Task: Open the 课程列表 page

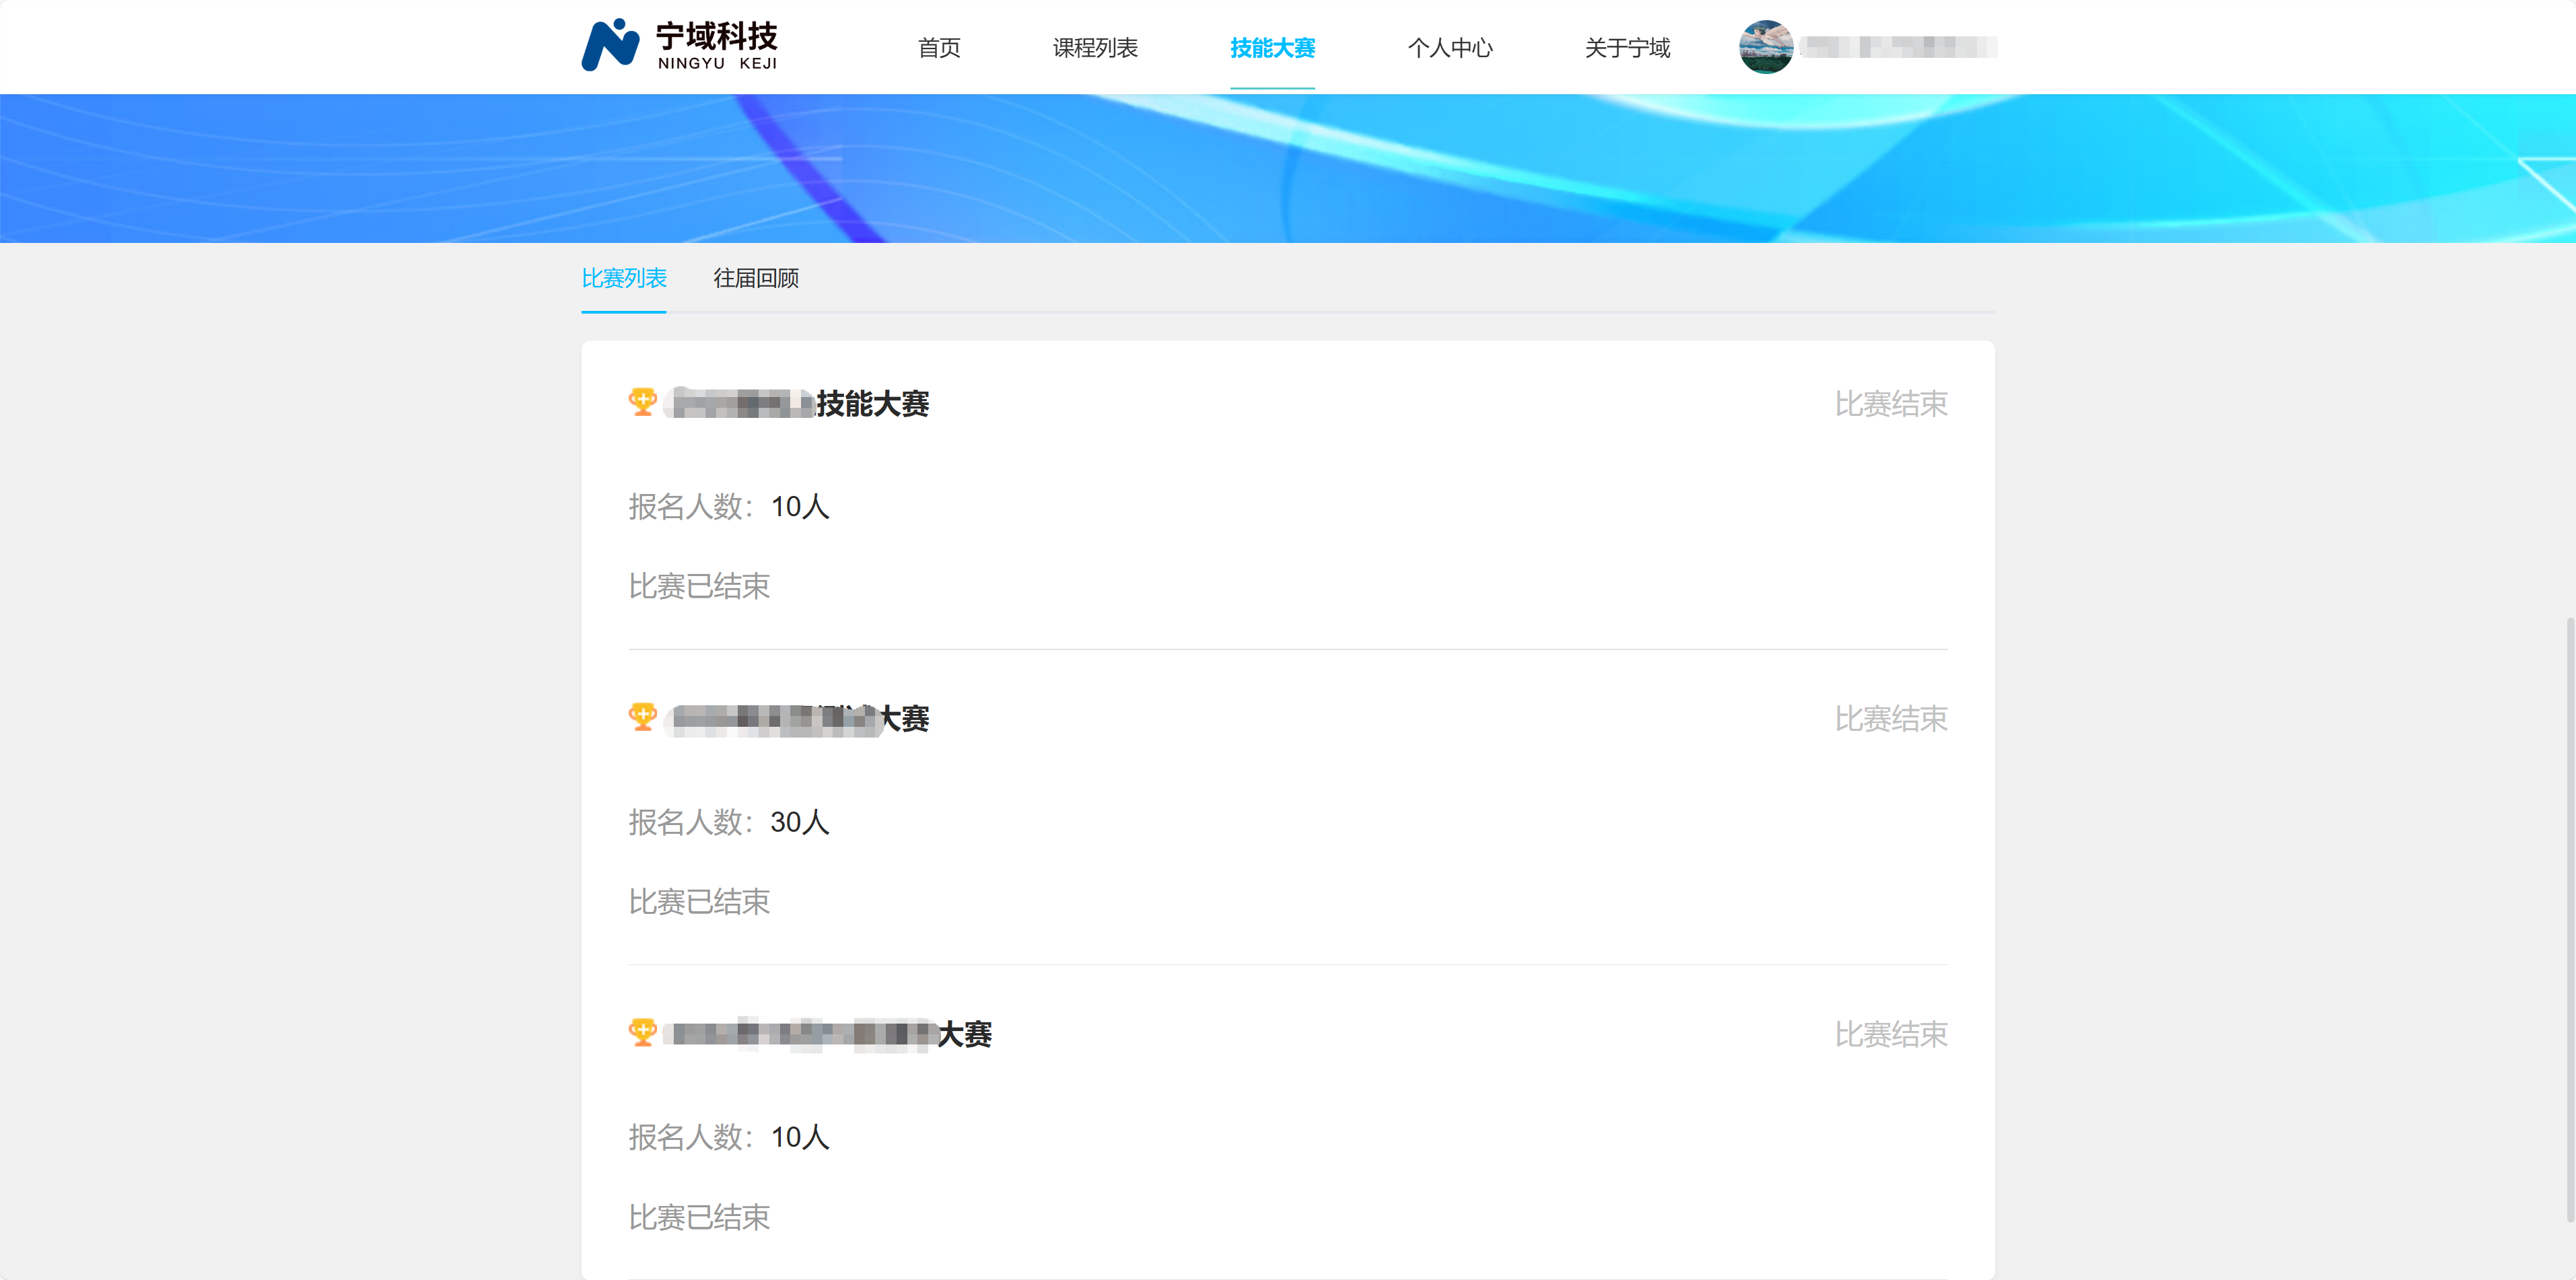Action: 1096,47
